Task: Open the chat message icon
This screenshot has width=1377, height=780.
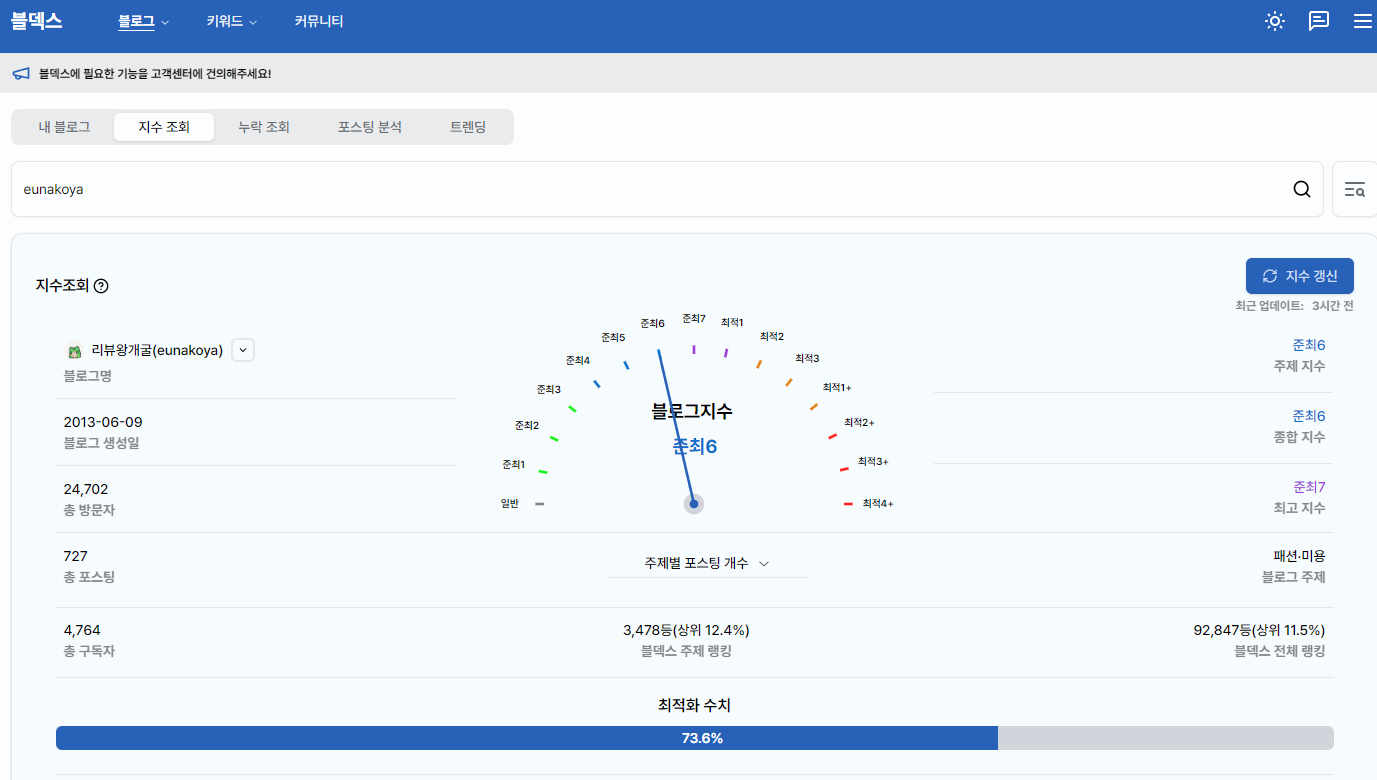Action: point(1319,21)
